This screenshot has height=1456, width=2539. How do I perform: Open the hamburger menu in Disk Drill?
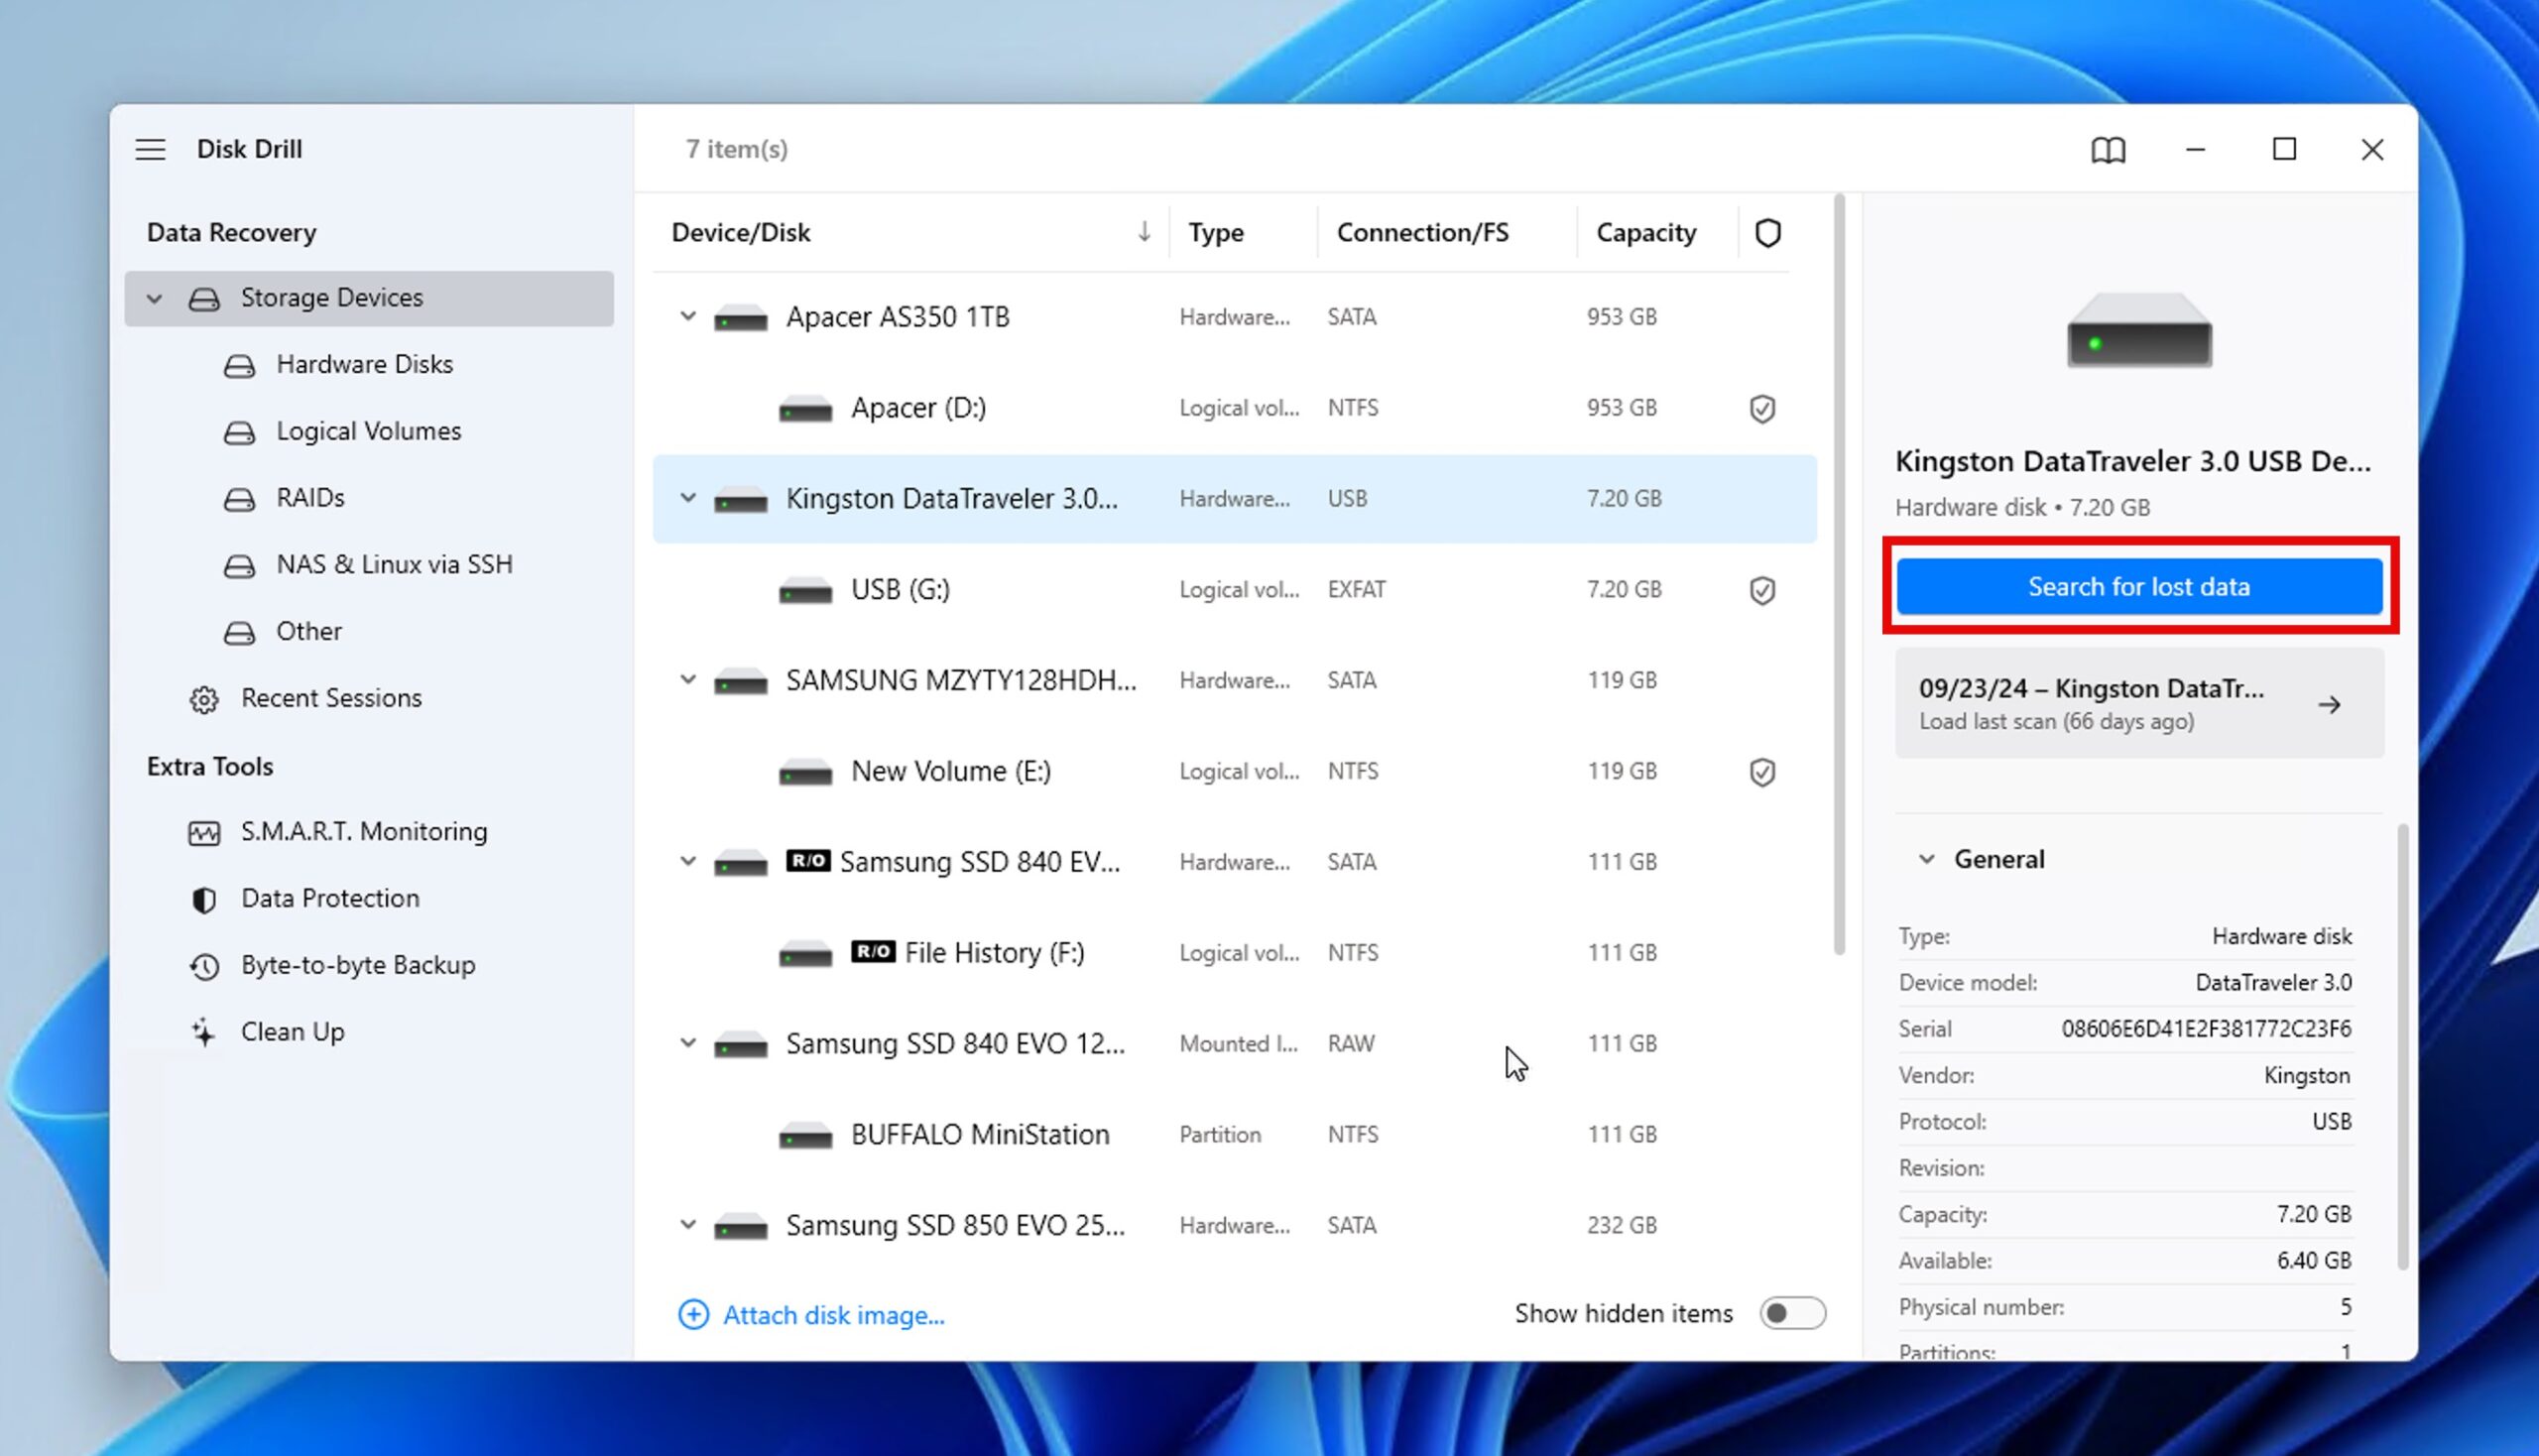tap(150, 148)
